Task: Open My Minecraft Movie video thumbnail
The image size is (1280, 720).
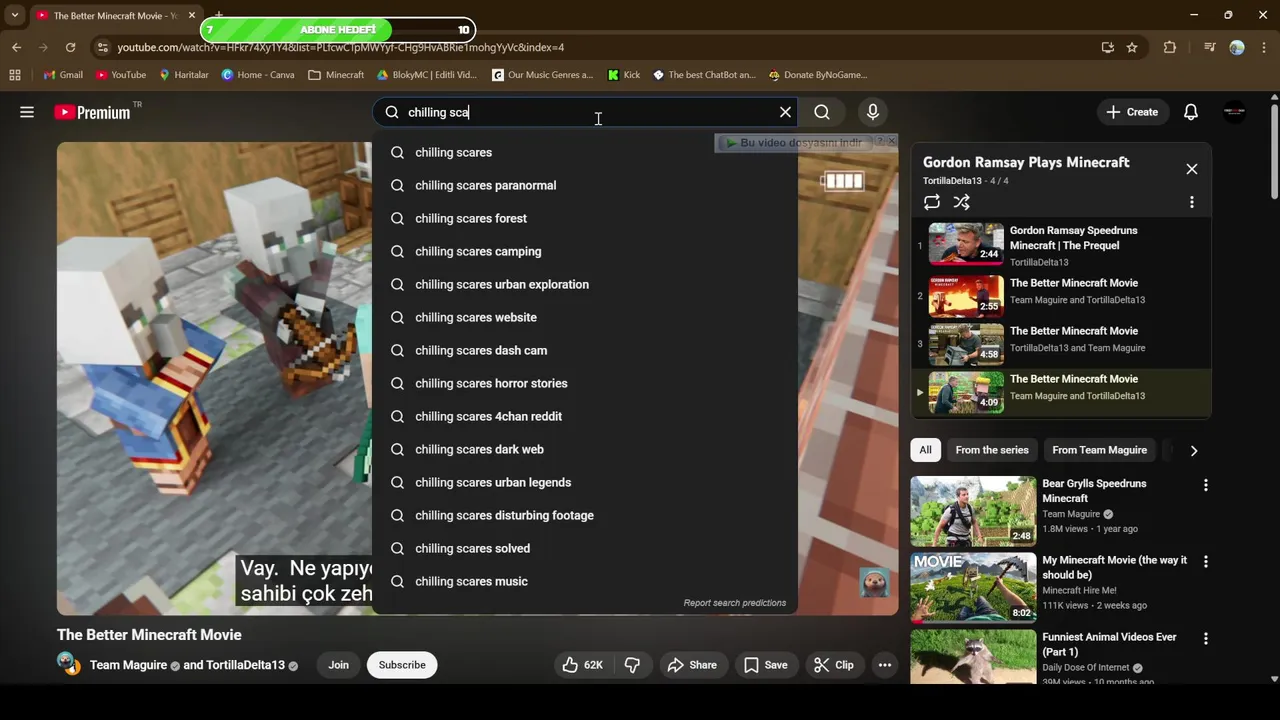Action: tap(973, 587)
